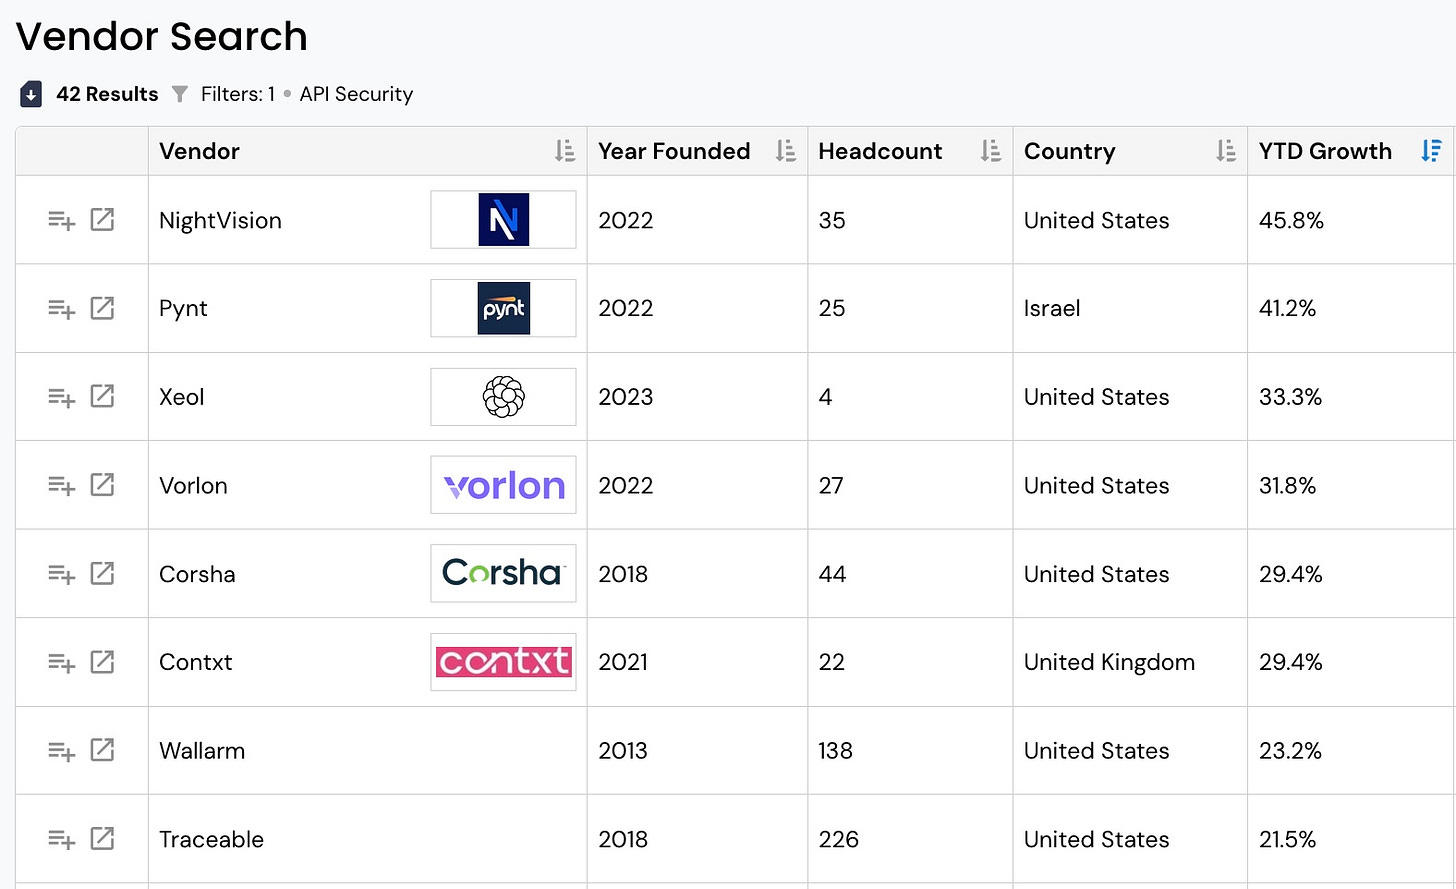Select the Traceable vendor row
The height and width of the screenshot is (889, 1456).
click(x=735, y=839)
